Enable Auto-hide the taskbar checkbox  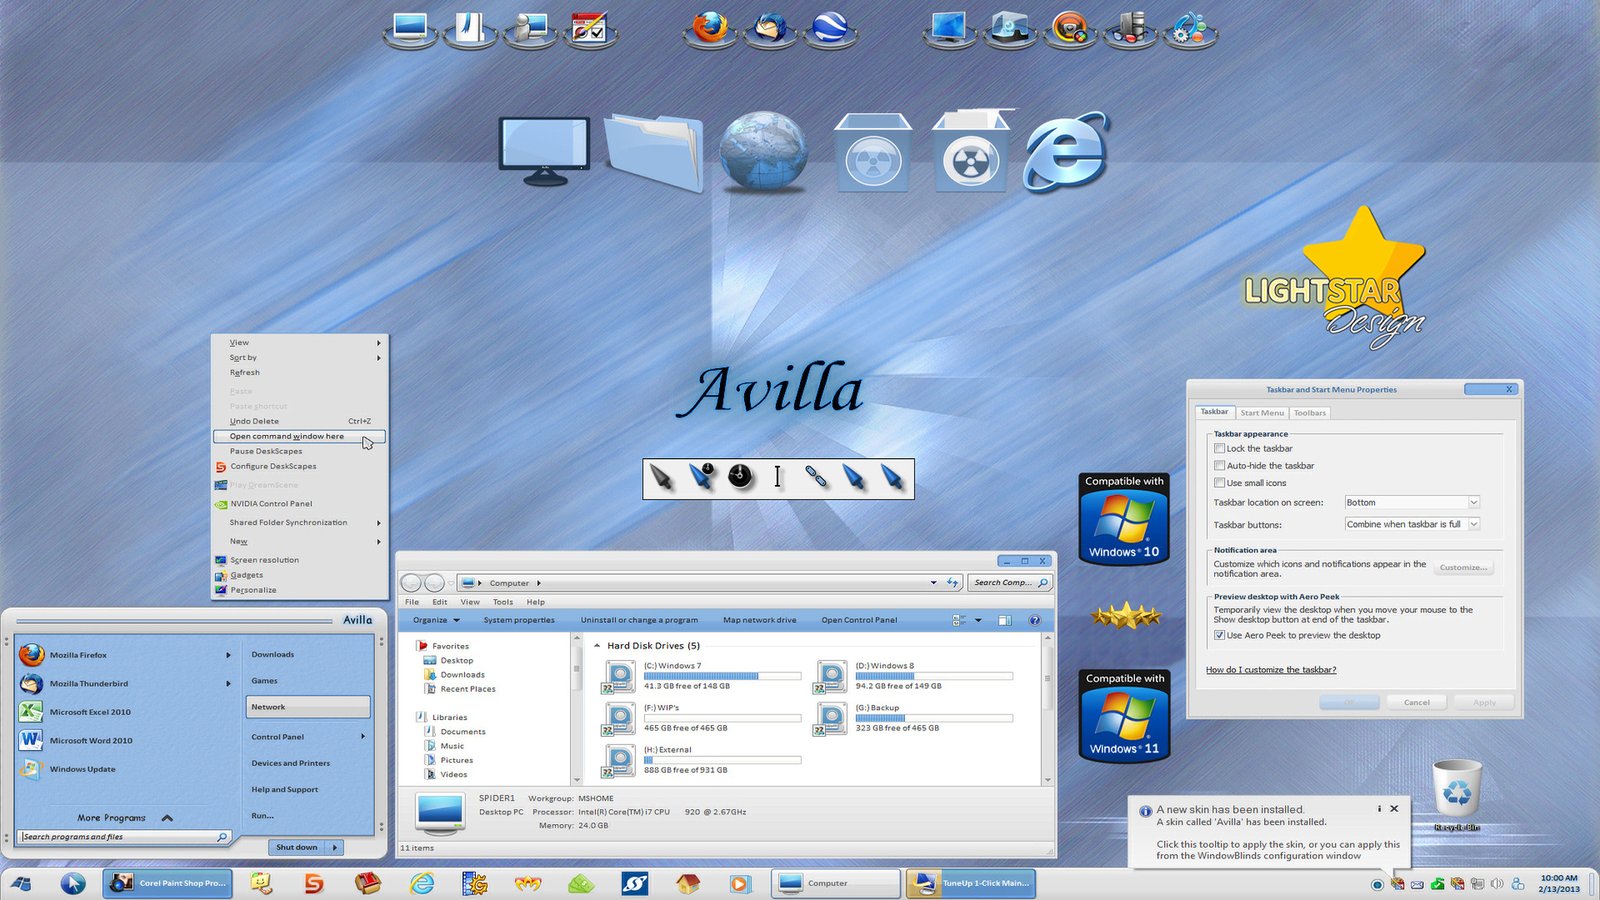[x=1219, y=465]
